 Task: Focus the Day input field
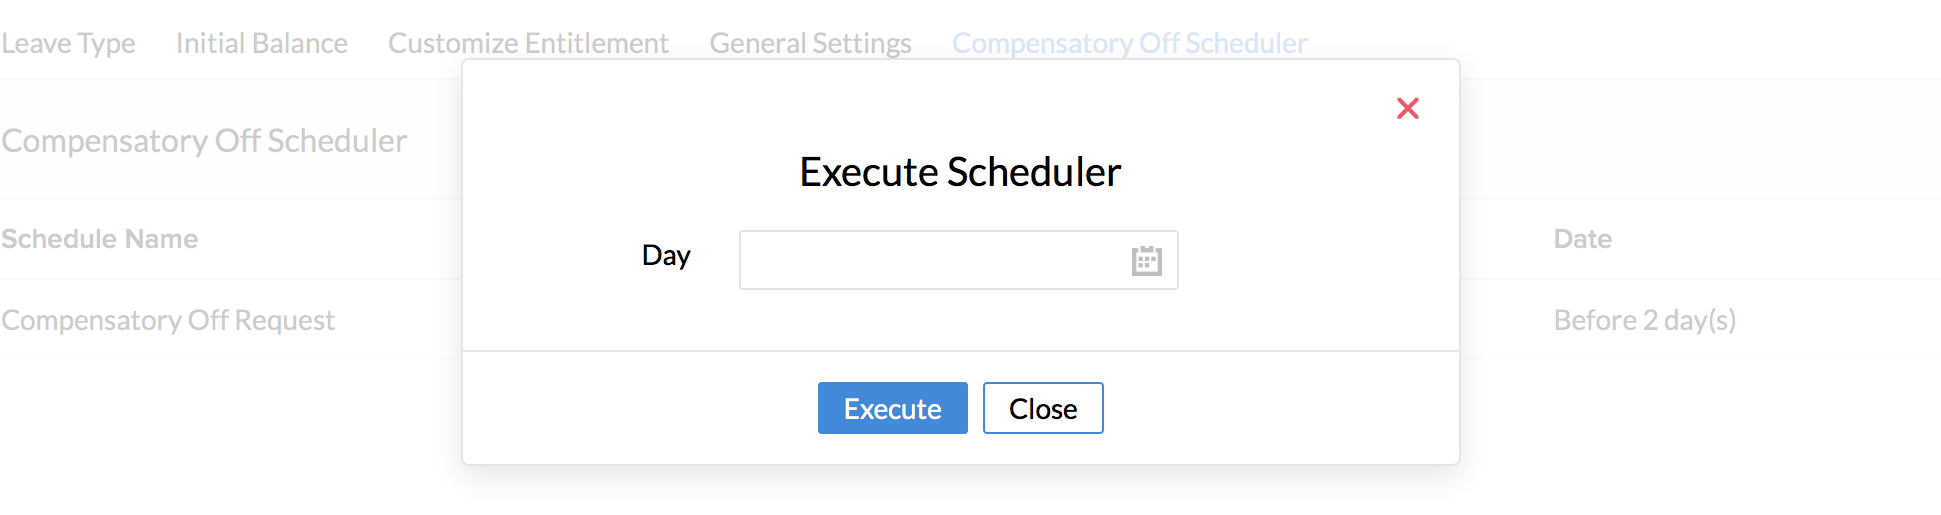point(930,260)
